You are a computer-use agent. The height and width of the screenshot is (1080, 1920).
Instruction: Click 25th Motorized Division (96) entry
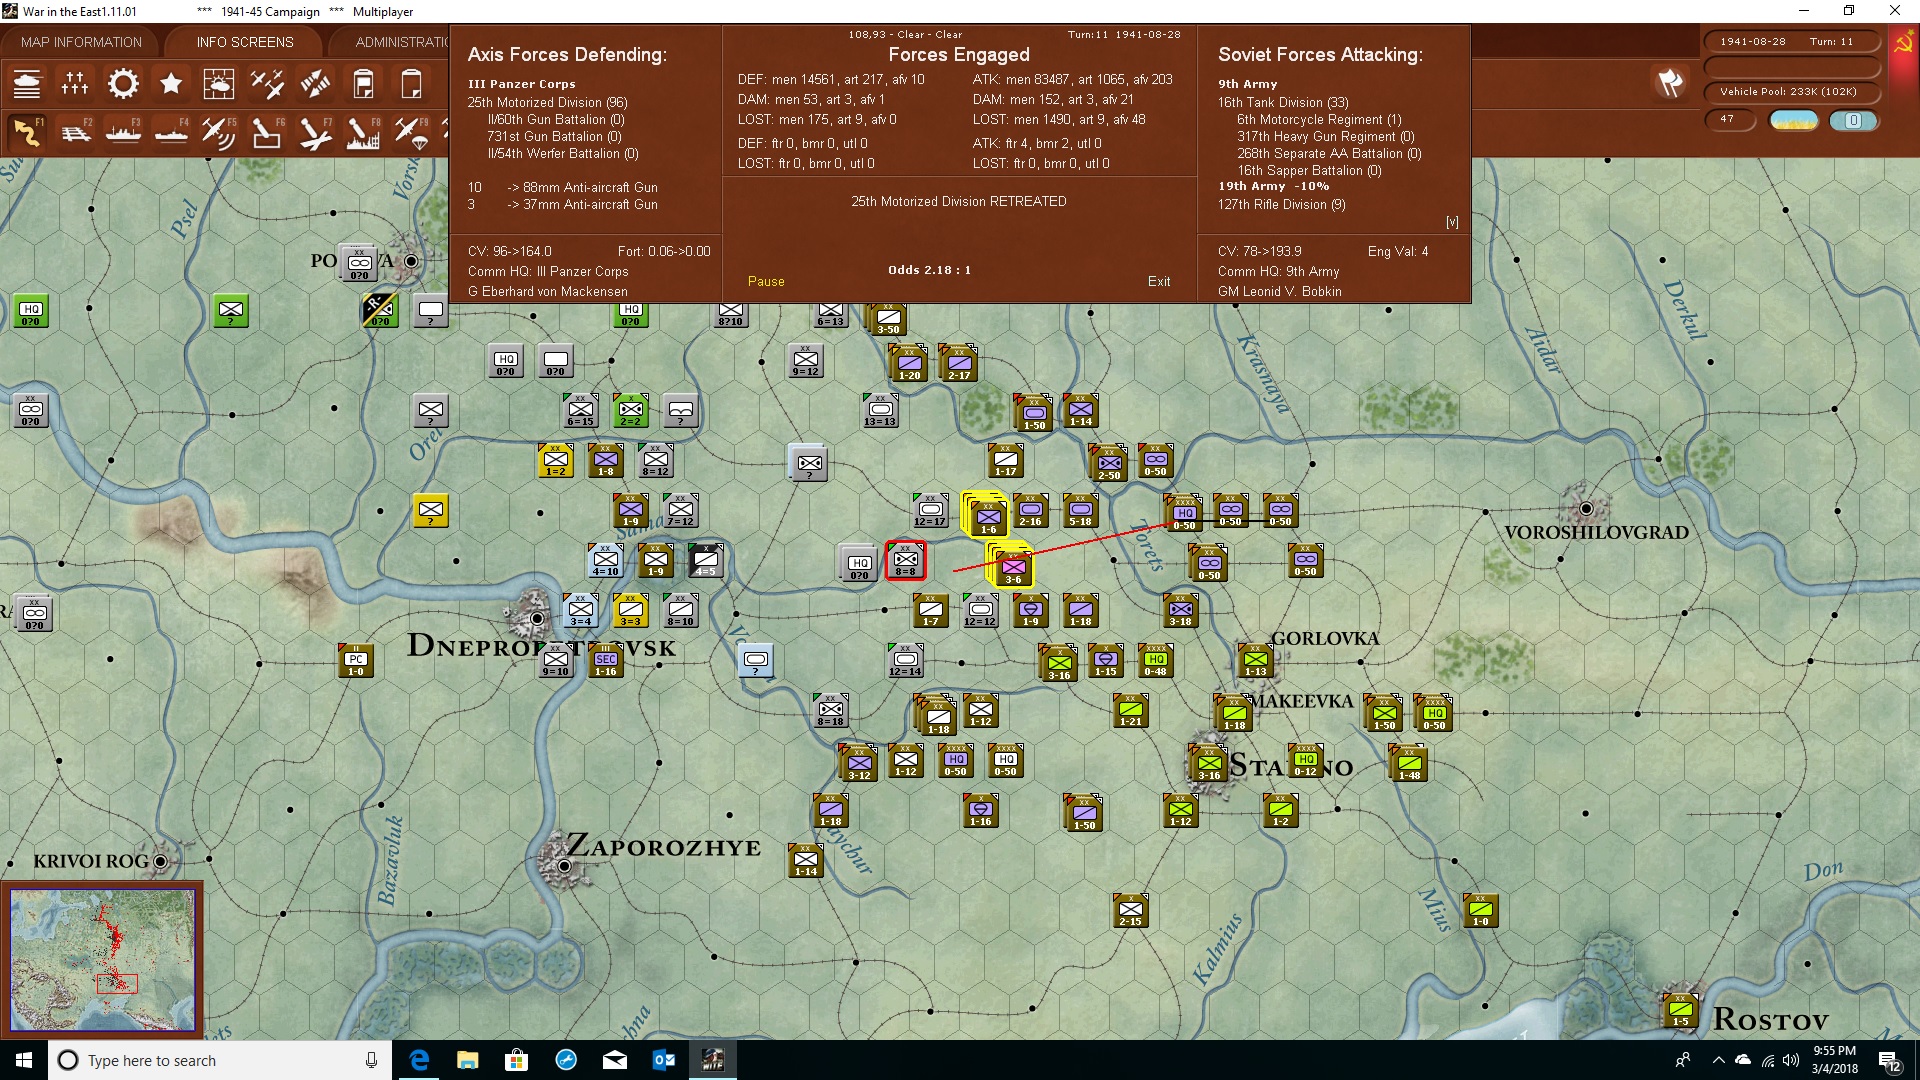pyautogui.click(x=547, y=102)
